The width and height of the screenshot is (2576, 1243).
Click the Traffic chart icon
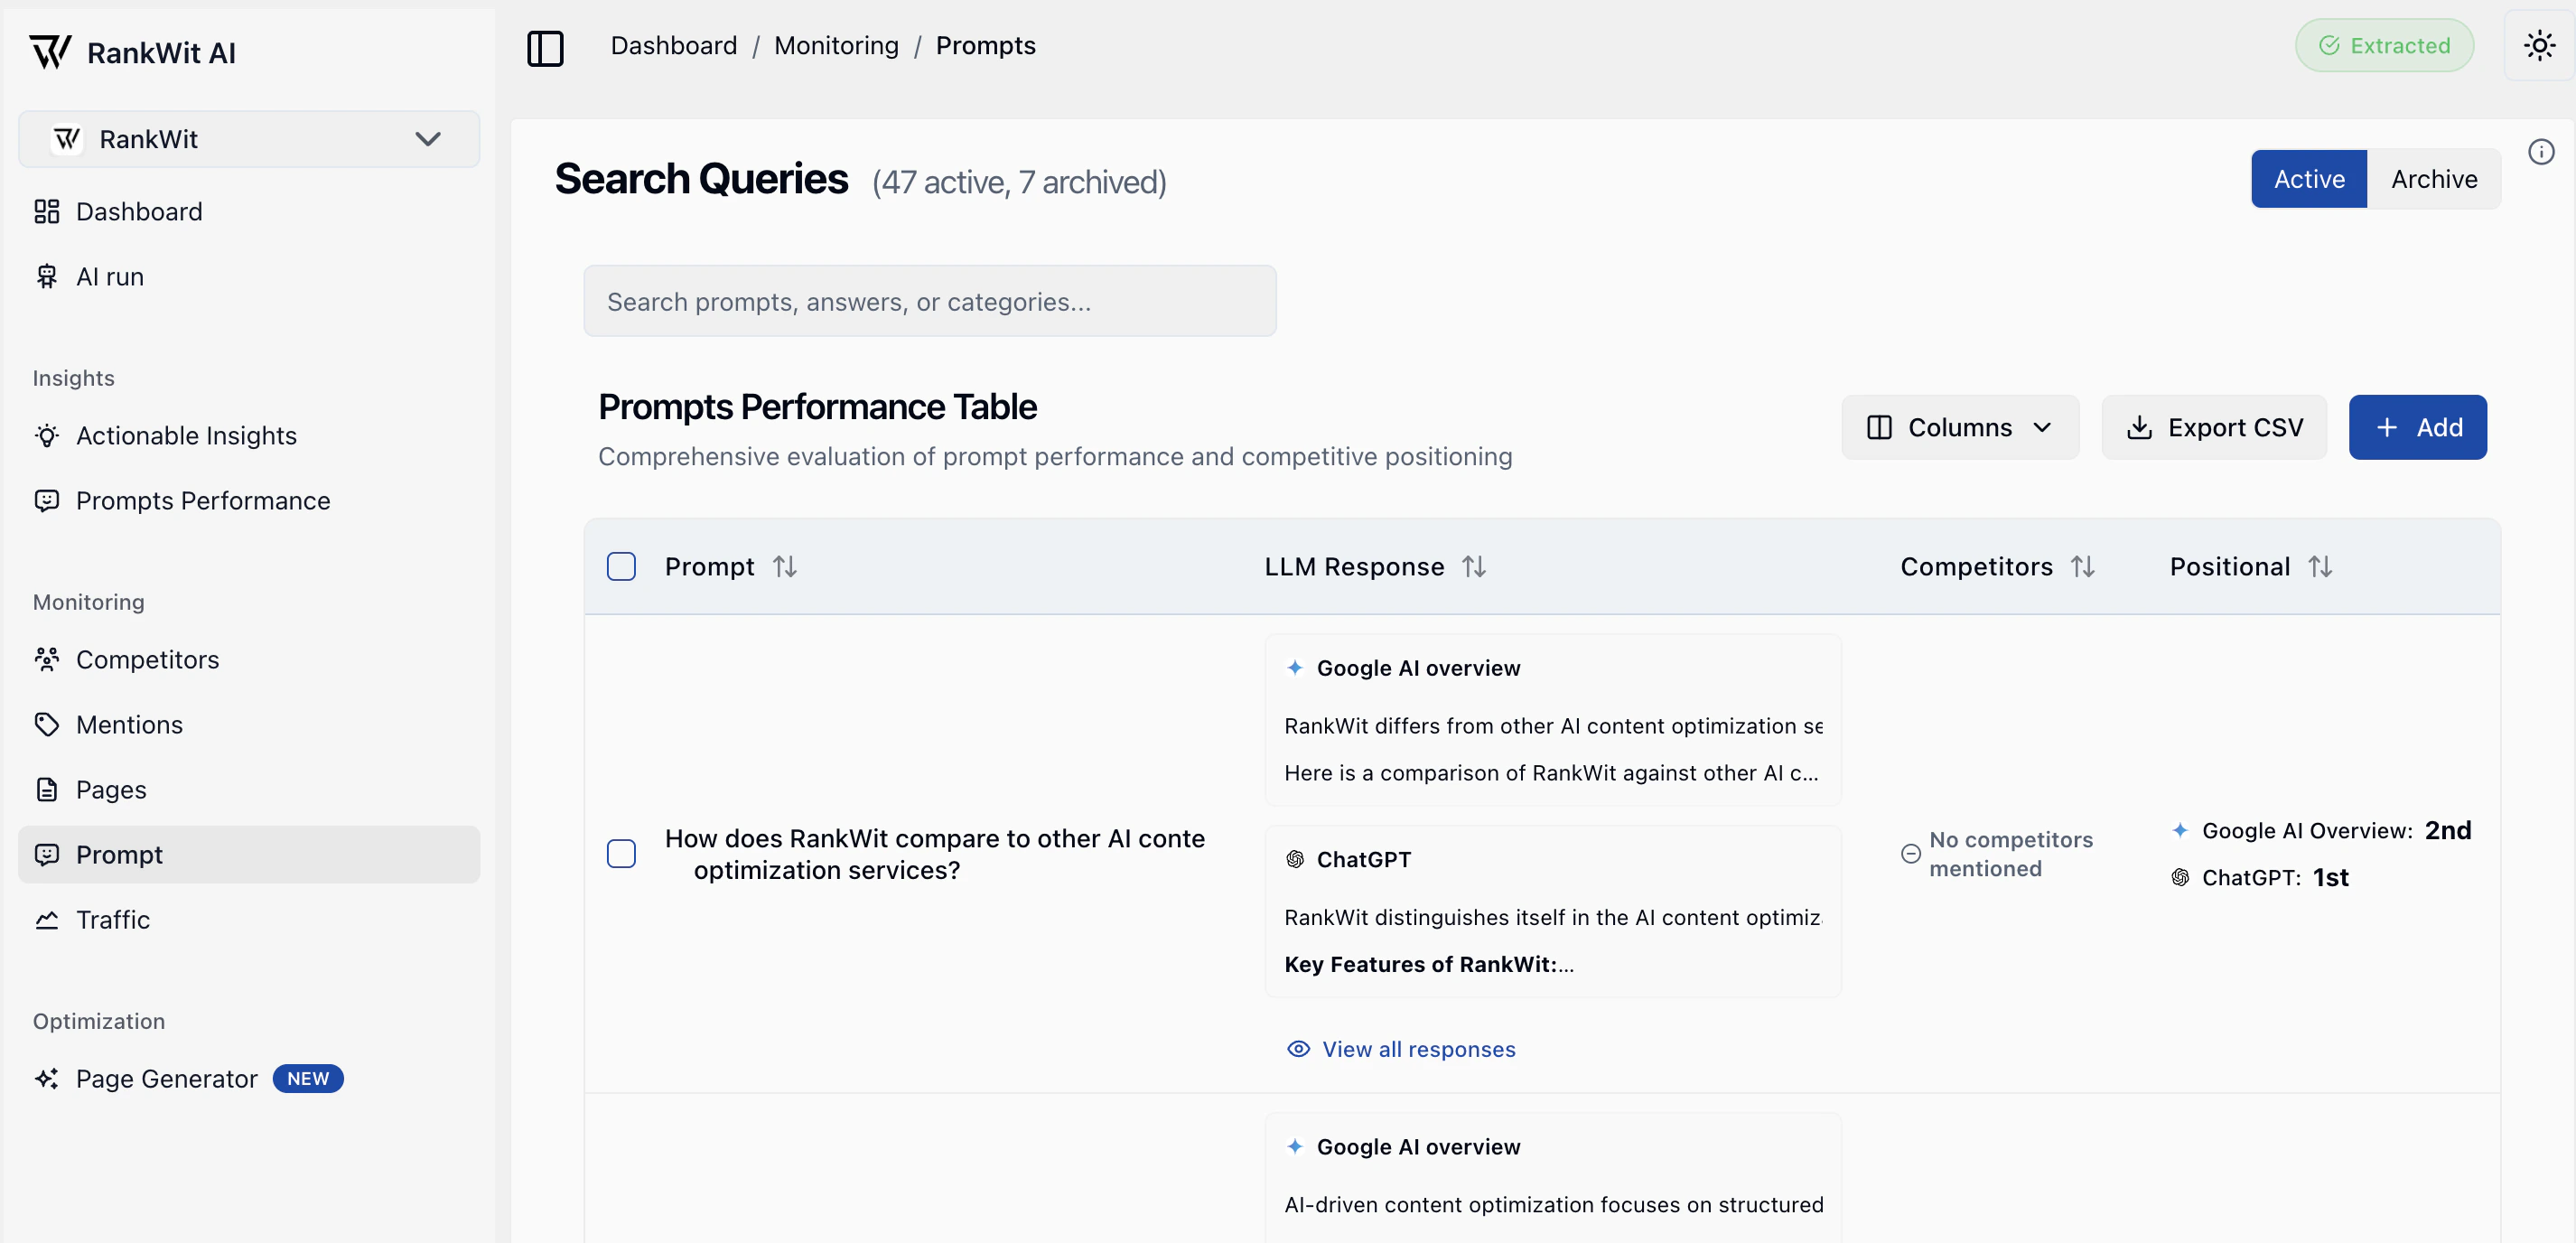pos(47,919)
